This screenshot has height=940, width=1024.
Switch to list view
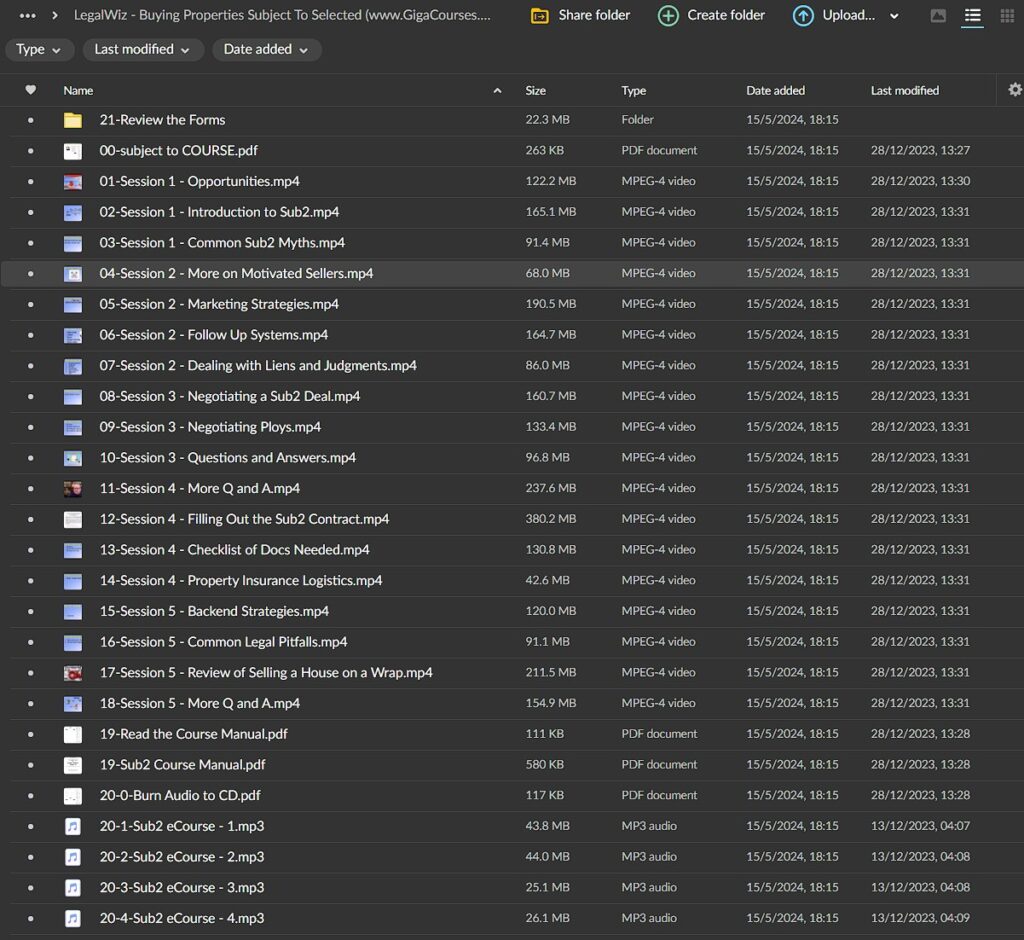[972, 16]
